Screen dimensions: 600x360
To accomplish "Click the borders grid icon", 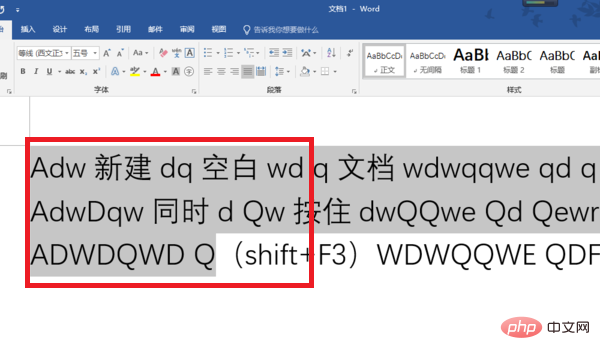I will click(325, 71).
